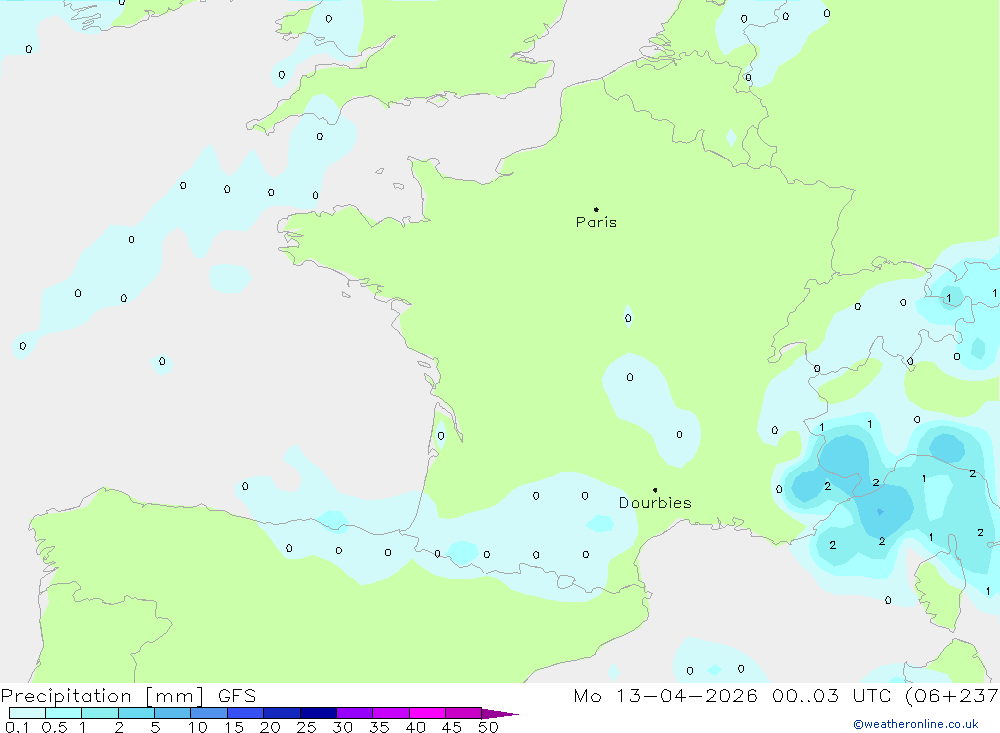The width and height of the screenshot is (1000, 733).
Task: Pick the 2–5 mm legend color swatch
Action: 136,713
